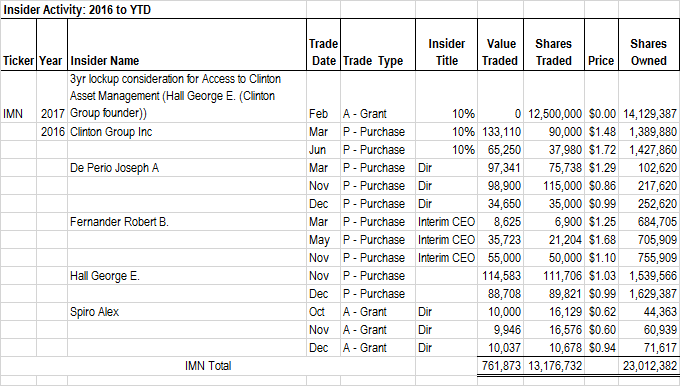This screenshot has width=680, height=386.
Task: Click the 23,012,382 shares owned total
Action: (649, 366)
